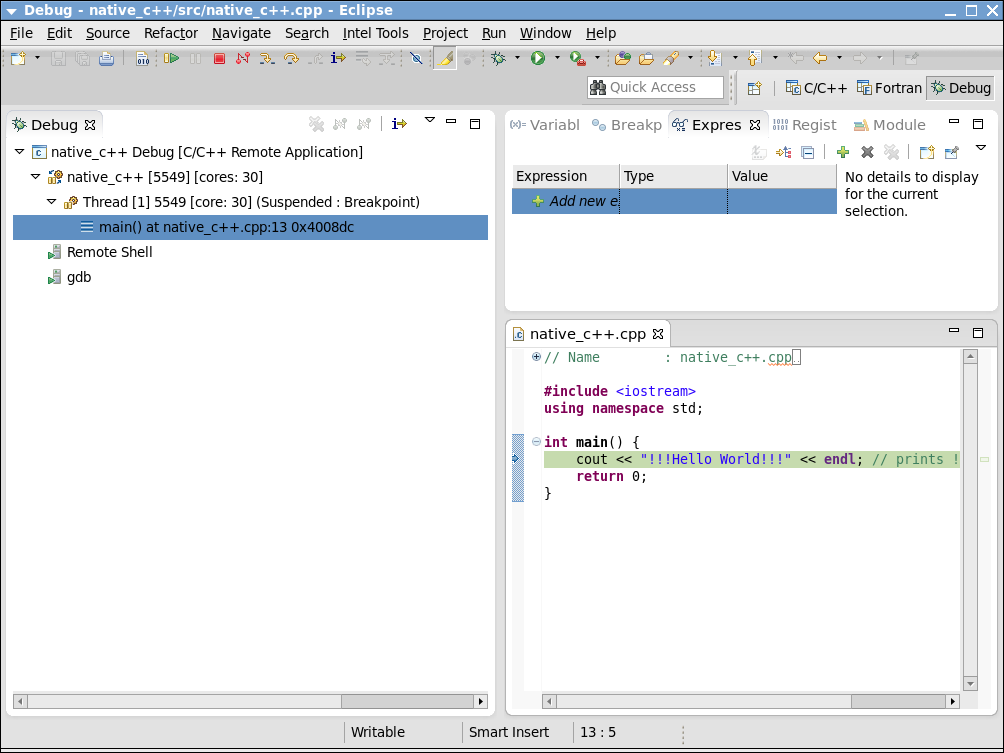Screen dimensions: 1004x753
Task: Open the File menu
Action: [x=21, y=33]
